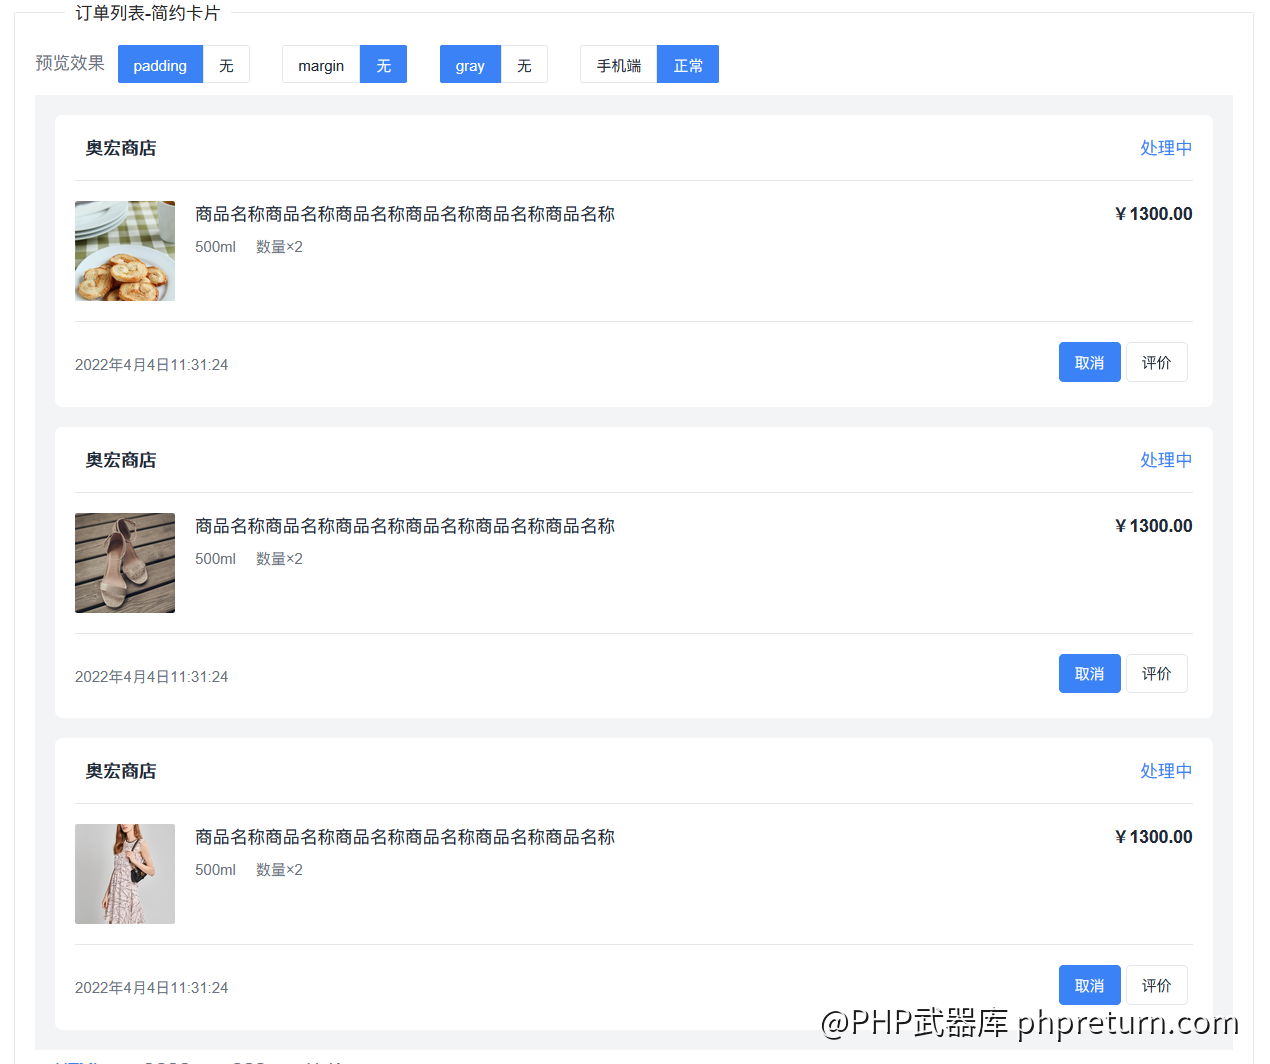
Task: Click 处理中 status on first order
Action: [1166, 148]
